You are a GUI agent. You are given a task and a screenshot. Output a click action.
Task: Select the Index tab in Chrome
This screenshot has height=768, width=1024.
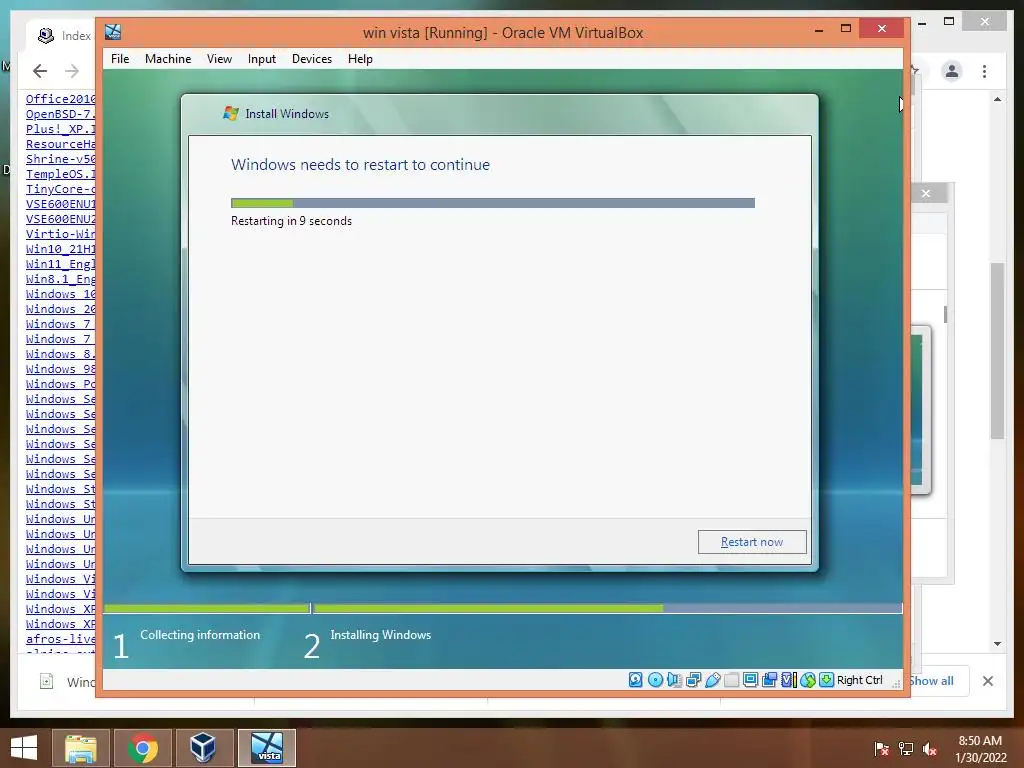62,35
